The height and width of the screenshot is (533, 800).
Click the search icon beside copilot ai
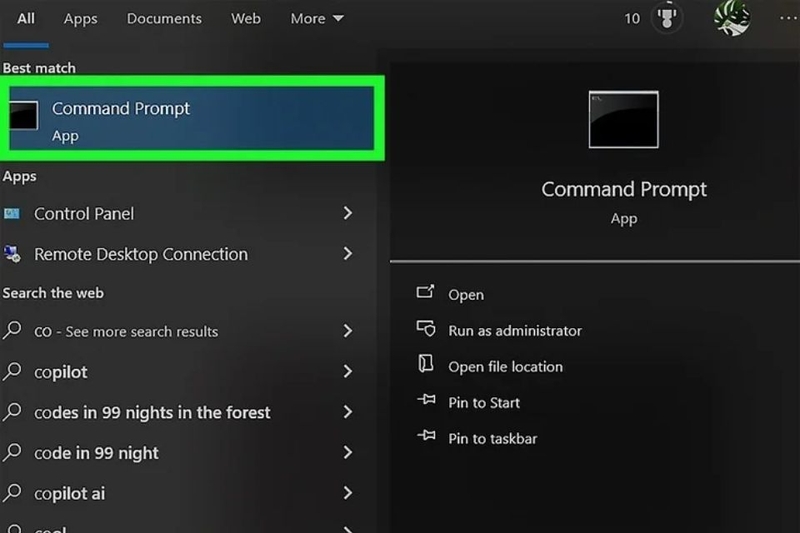pyautogui.click(x=12, y=493)
